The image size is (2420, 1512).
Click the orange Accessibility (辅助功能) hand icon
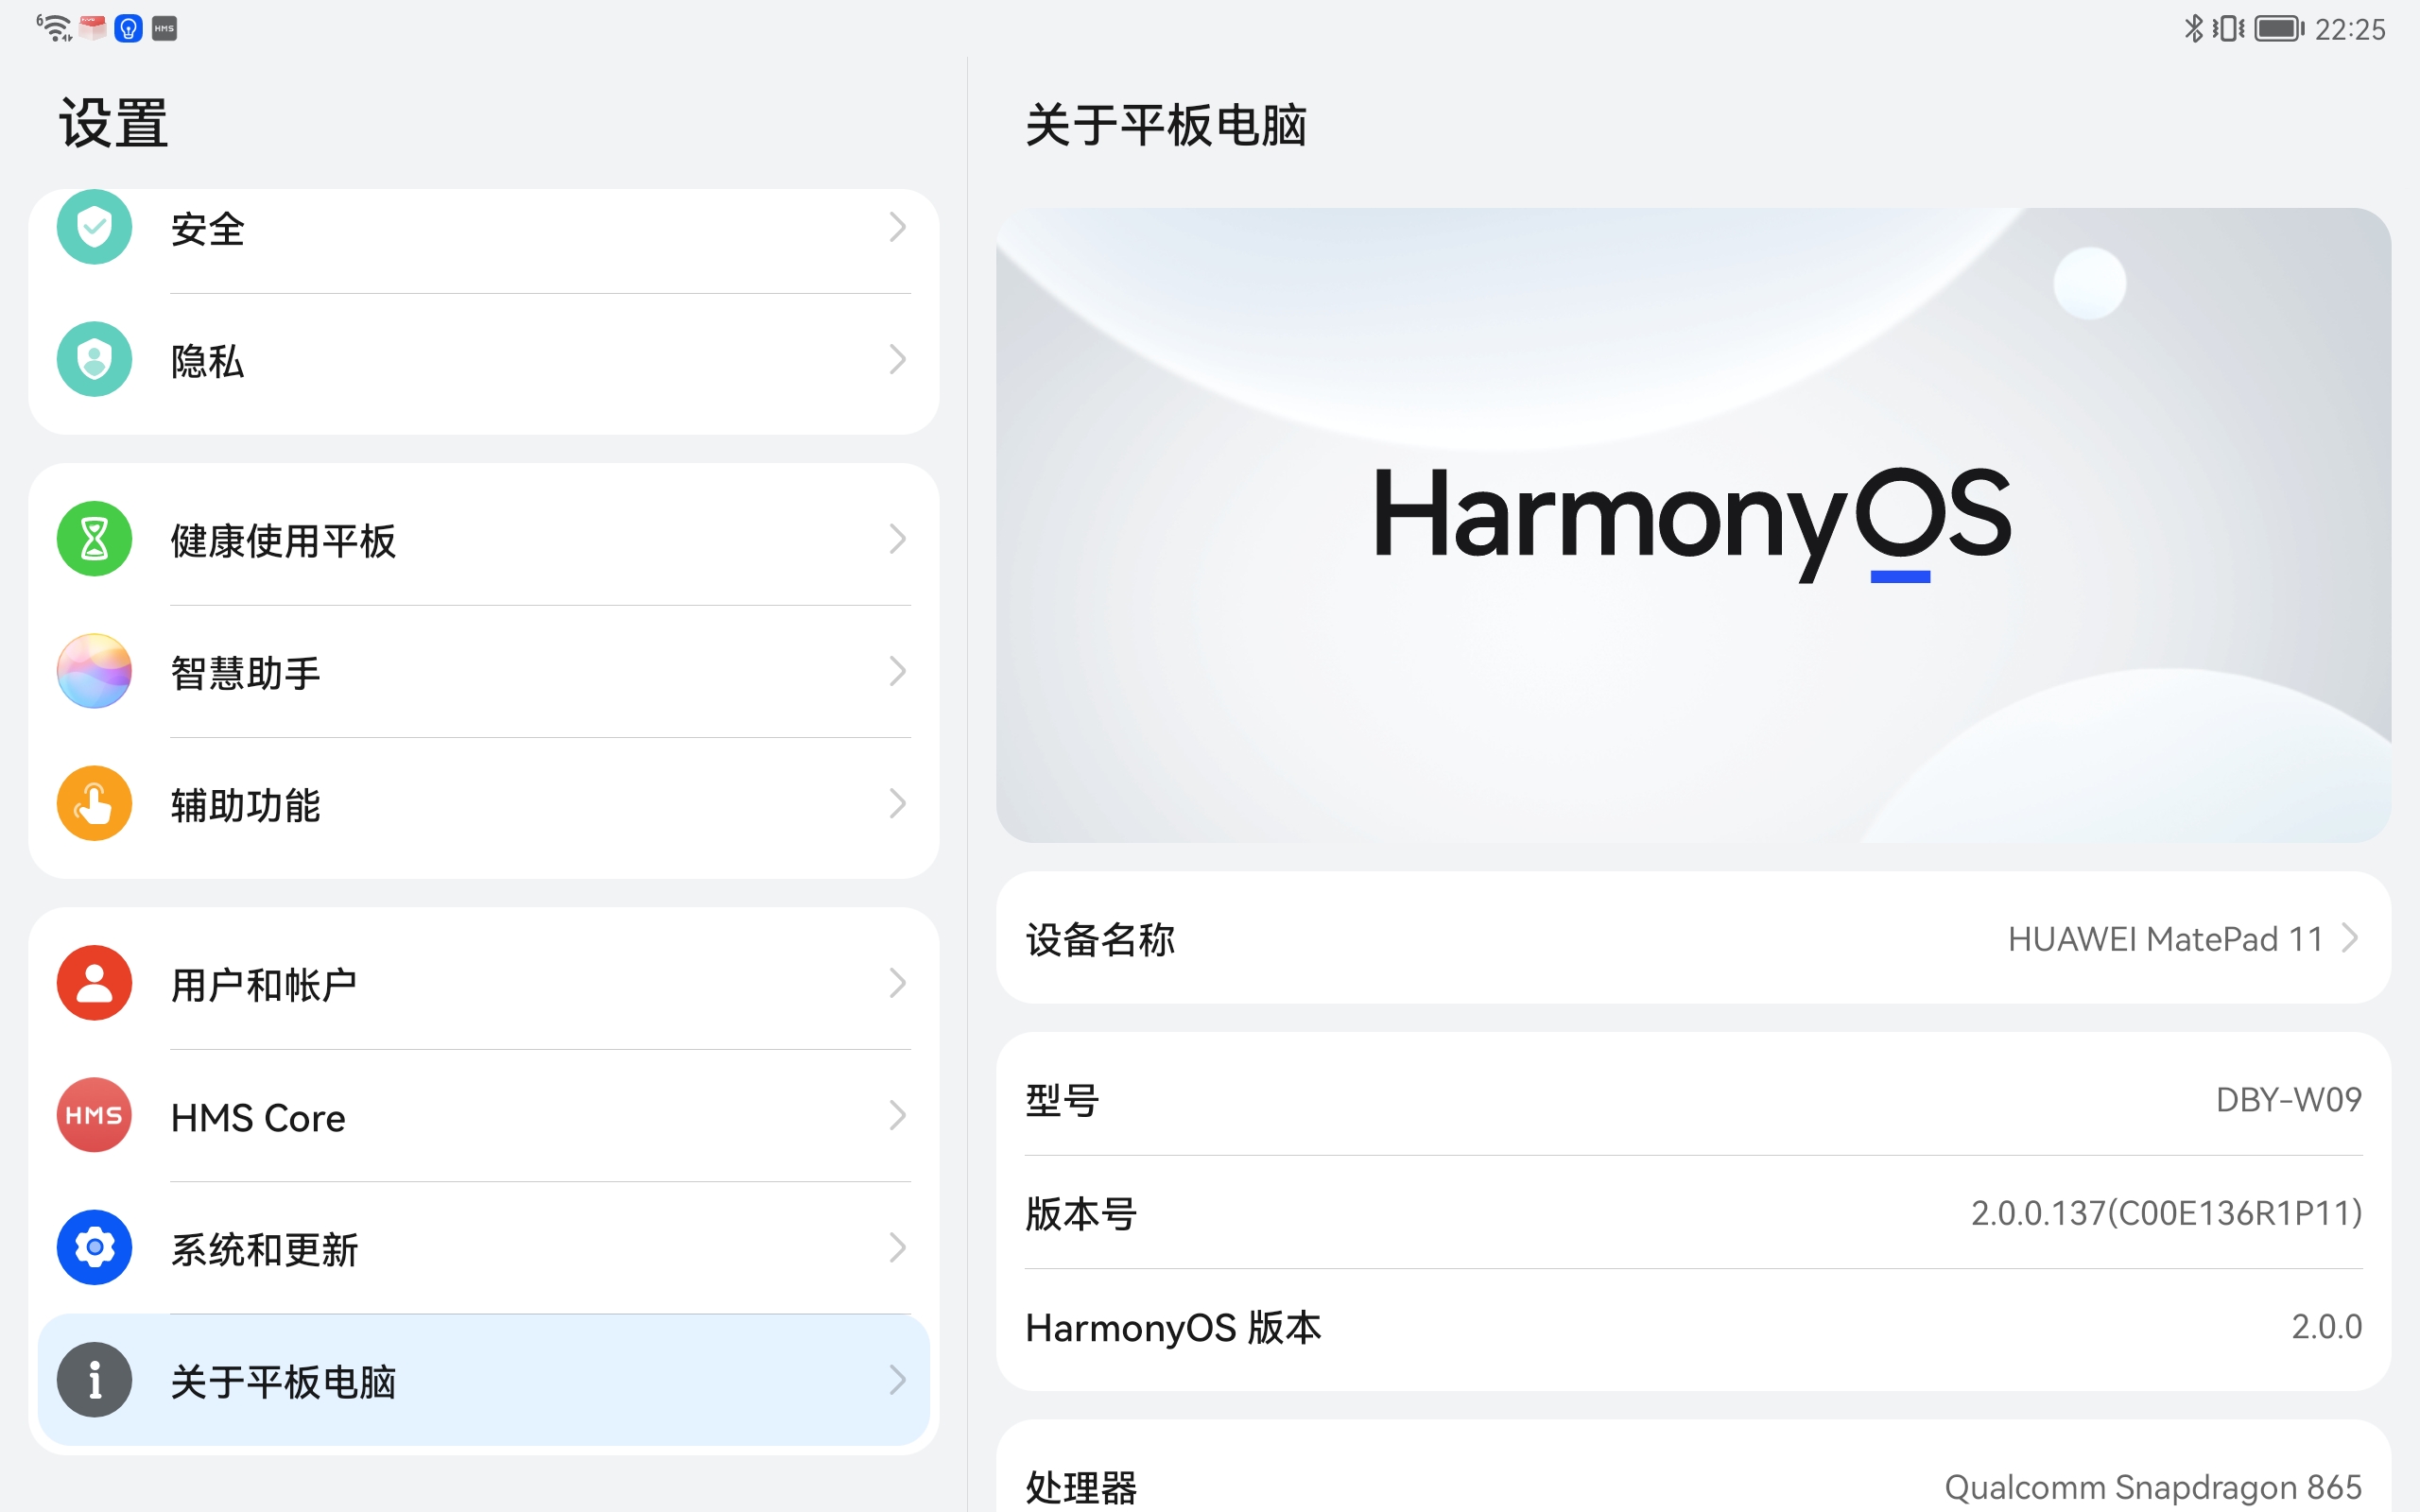[94, 803]
